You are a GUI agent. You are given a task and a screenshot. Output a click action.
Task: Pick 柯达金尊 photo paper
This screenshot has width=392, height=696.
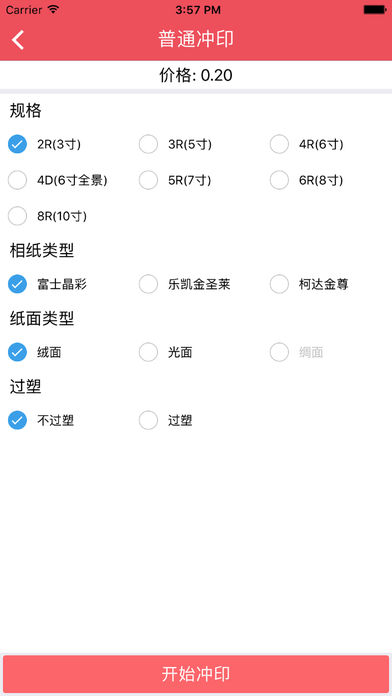pos(309,284)
